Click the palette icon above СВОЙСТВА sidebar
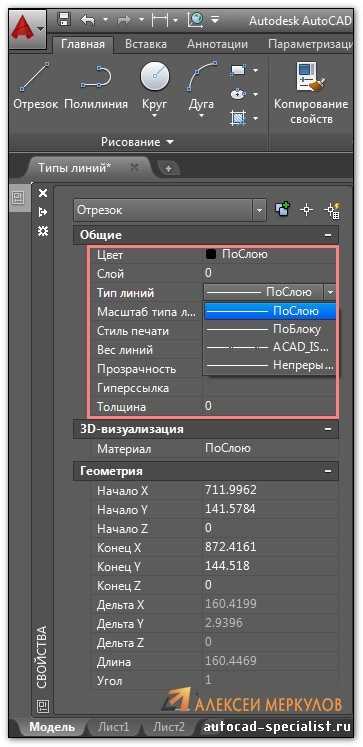363x747 pixels. pyautogui.click(x=18, y=197)
